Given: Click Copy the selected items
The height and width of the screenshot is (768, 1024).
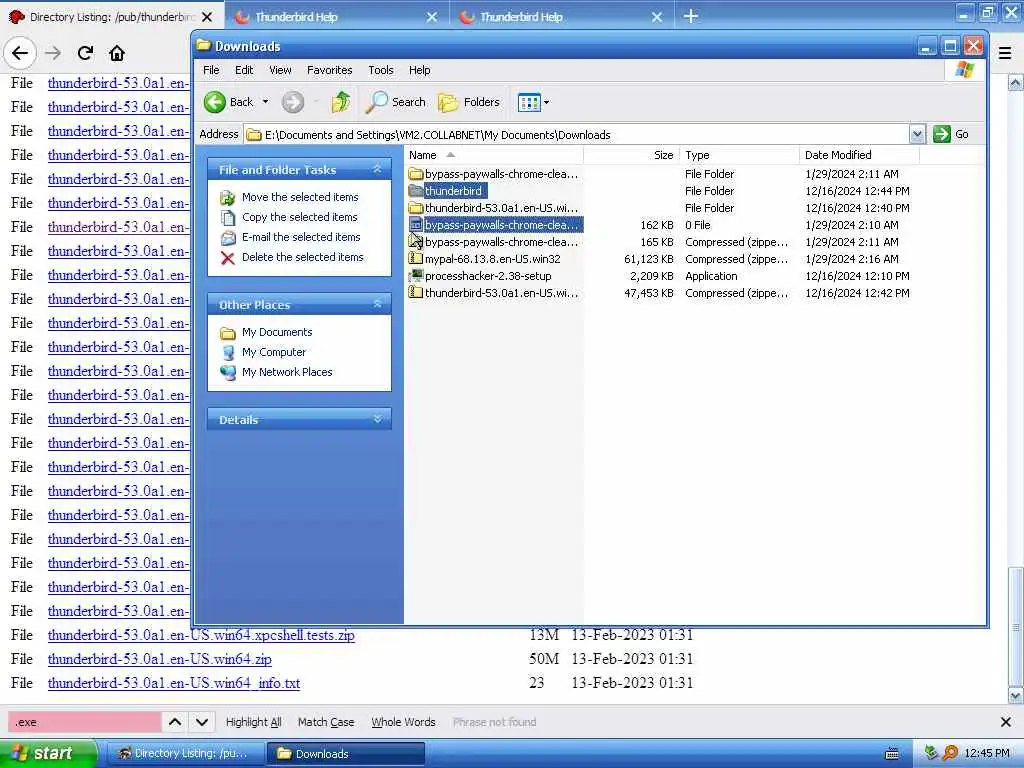Looking at the screenshot, I should [x=300, y=217].
